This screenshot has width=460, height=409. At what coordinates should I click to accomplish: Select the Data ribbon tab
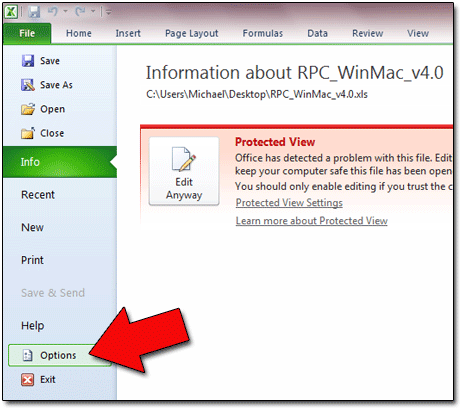coord(317,33)
